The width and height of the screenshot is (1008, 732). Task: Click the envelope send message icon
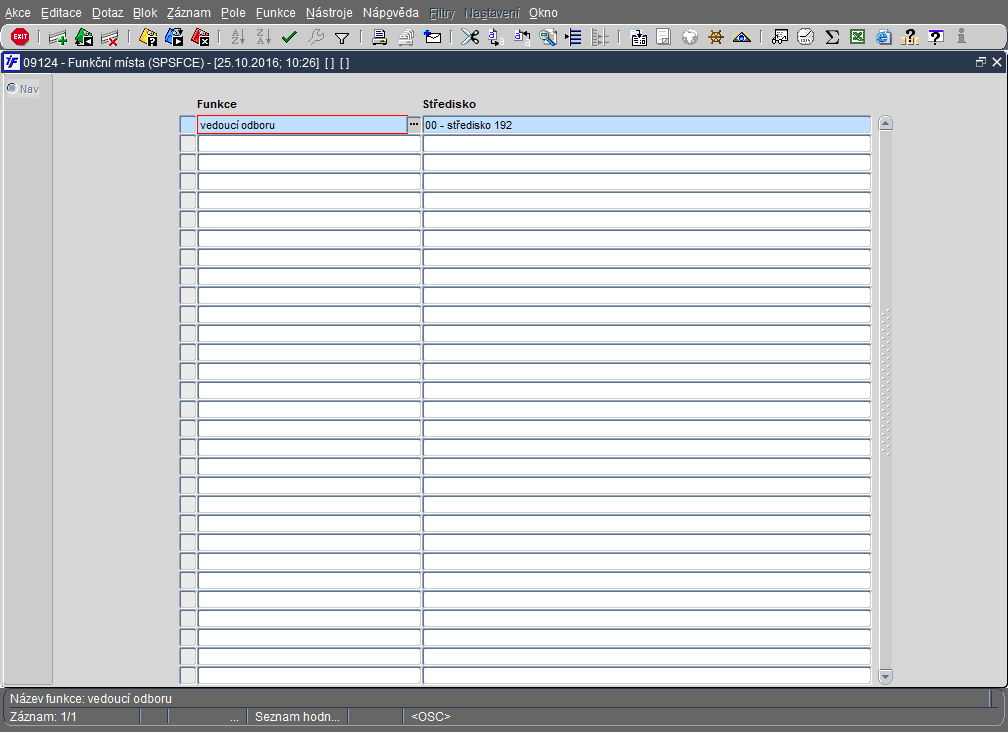(433, 37)
